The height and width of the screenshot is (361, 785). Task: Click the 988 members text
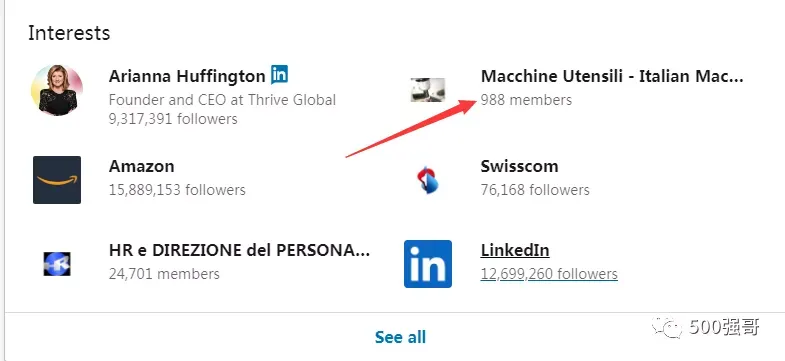coord(526,100)
